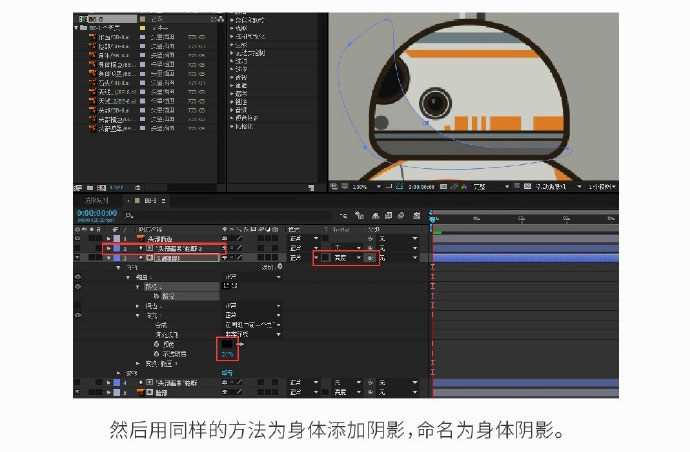
Task: Toggle the hide shy layers icon
Action: tap(375, 216)
